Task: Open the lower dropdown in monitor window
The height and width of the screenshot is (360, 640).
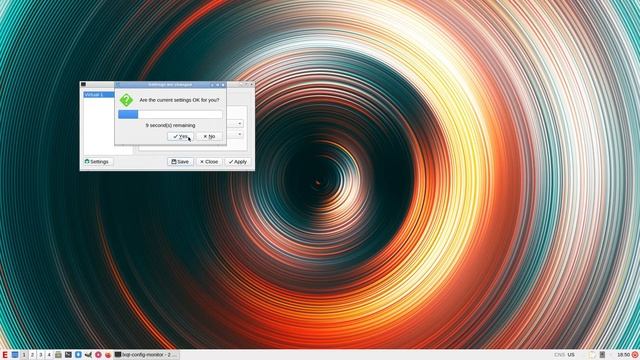Action: [x=235, y=134]
